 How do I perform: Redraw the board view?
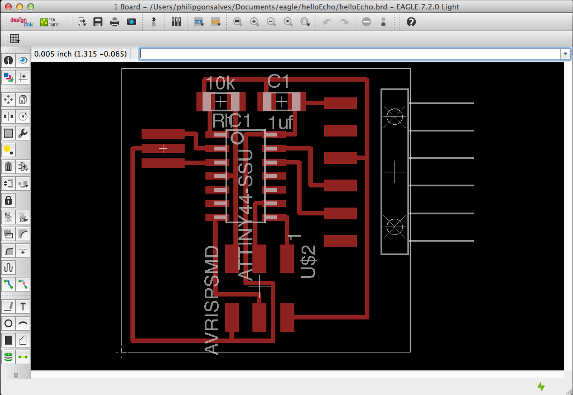click(288, 22)
